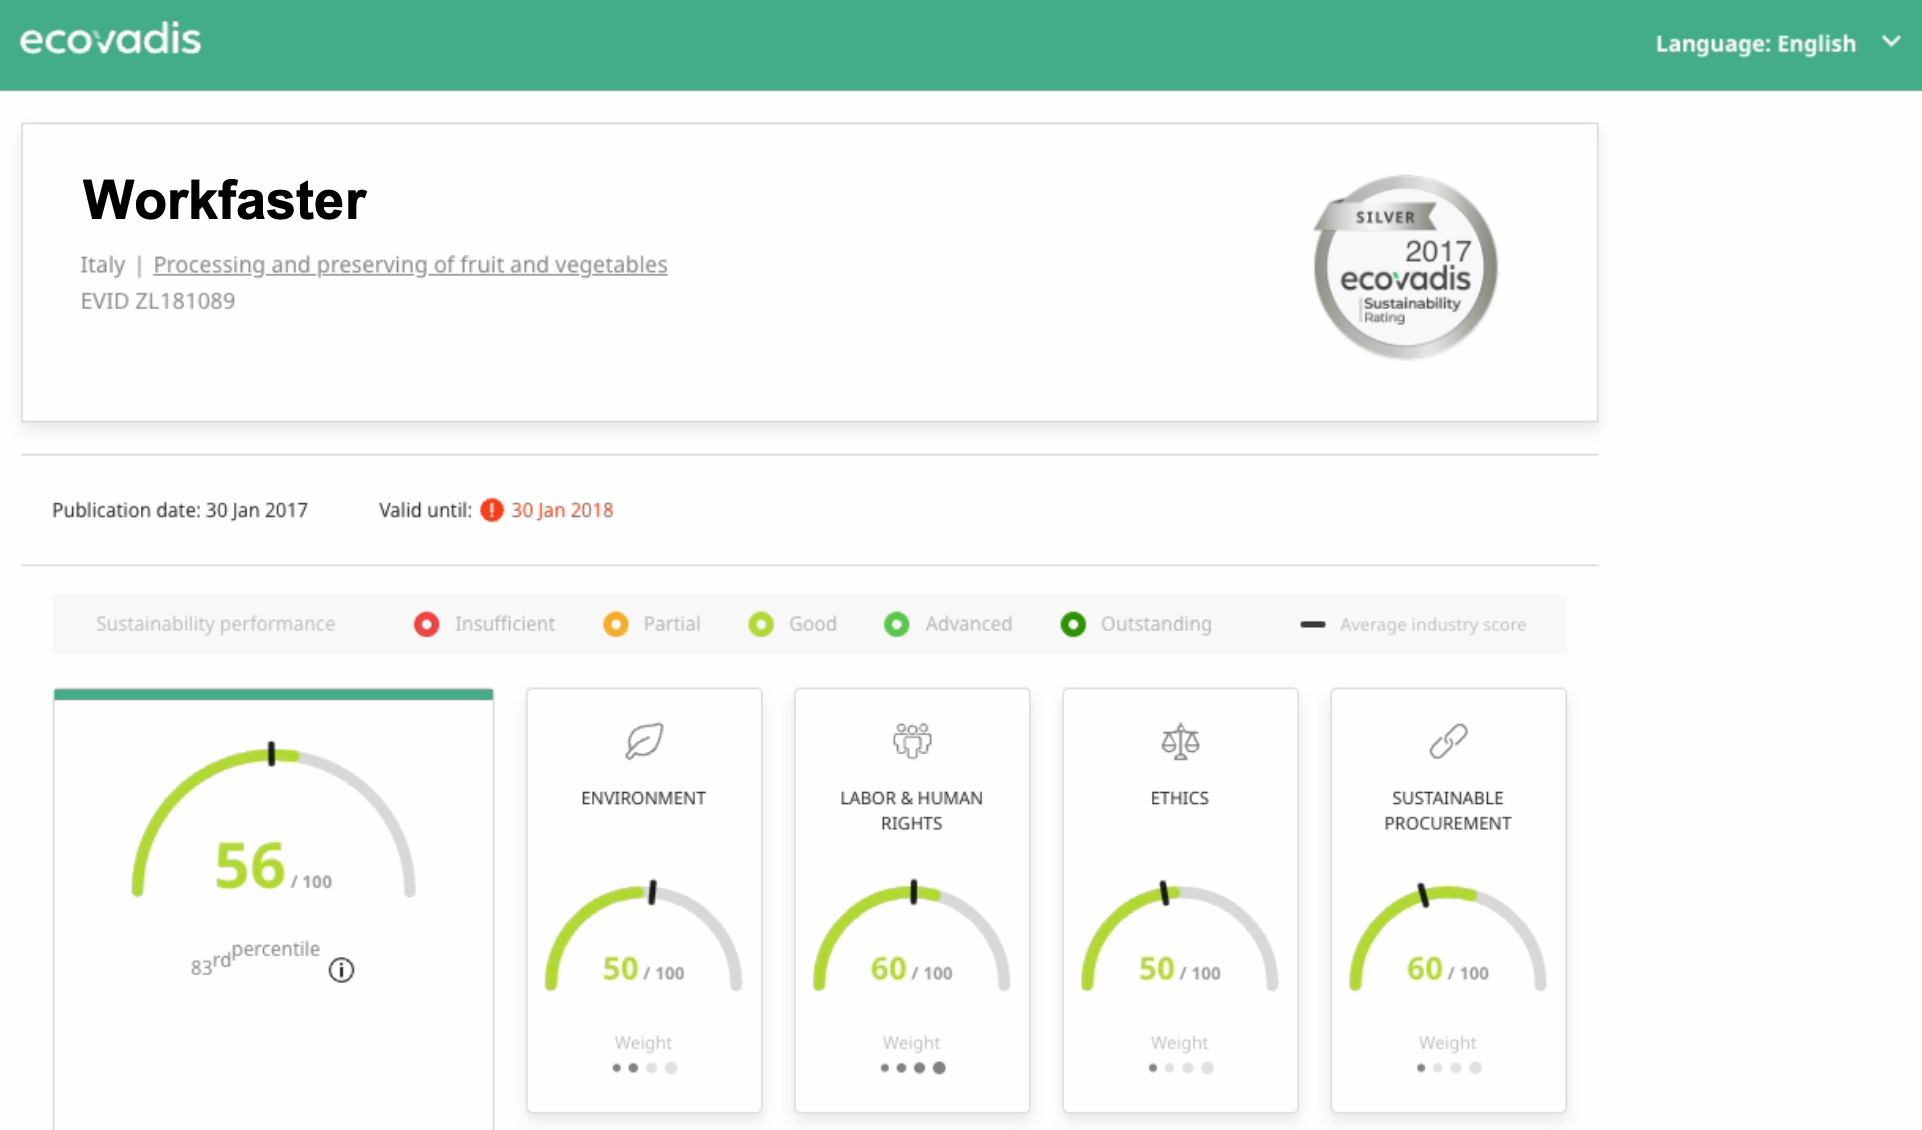1922x1130 pixels.
Task: Click the Partial orange legend marker
Action: (616, 624)
